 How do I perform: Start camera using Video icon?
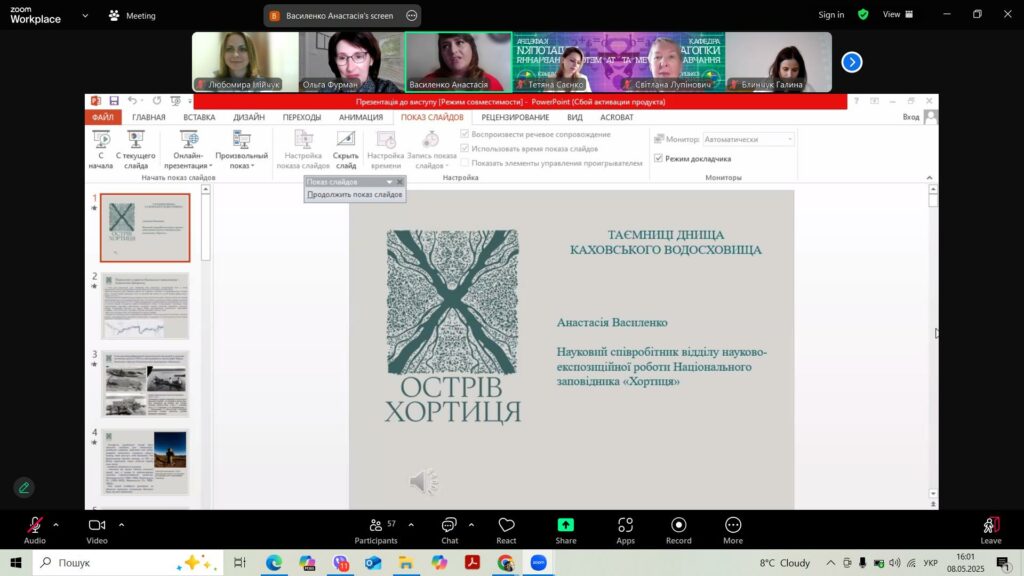tap(97, 525)
